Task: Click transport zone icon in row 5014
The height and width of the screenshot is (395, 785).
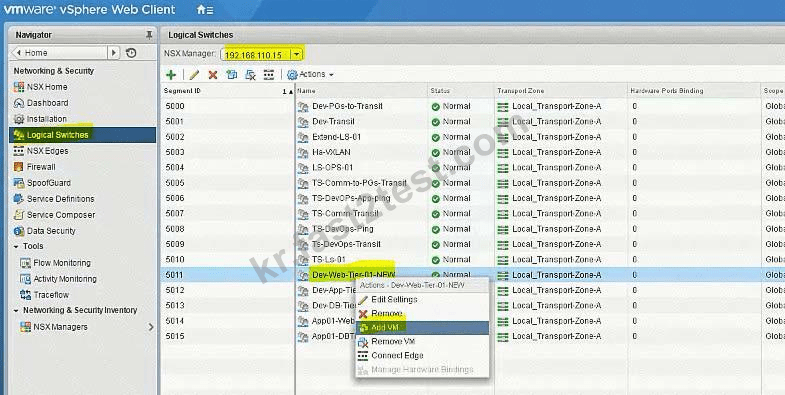Action: pyautogui.click(x=503, y=321)
